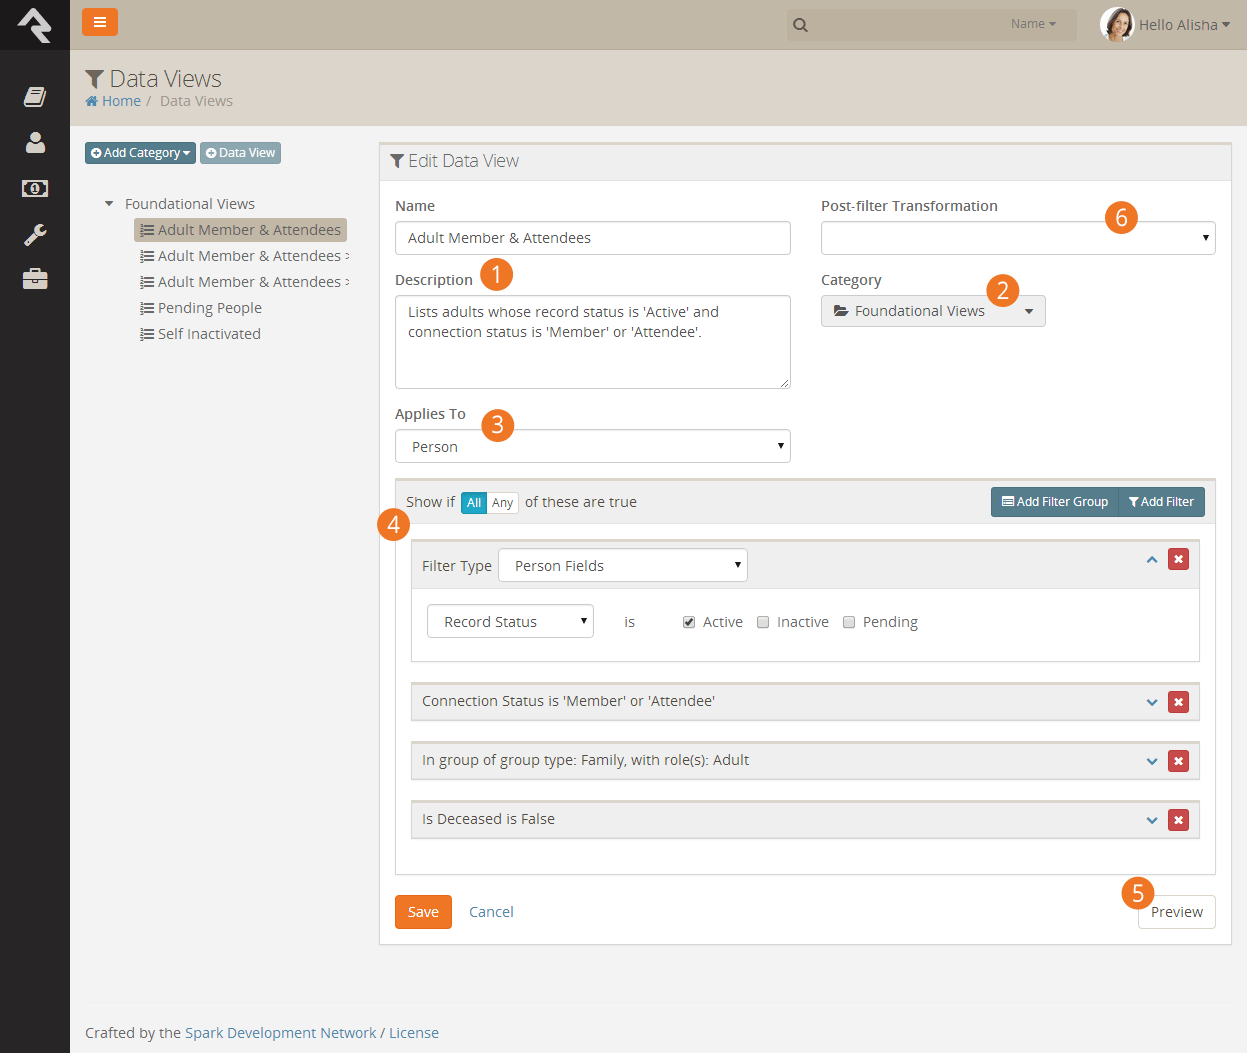Delete the In group of group type filter
Screen dimensions: 1247x1053
pos(1179,761)
